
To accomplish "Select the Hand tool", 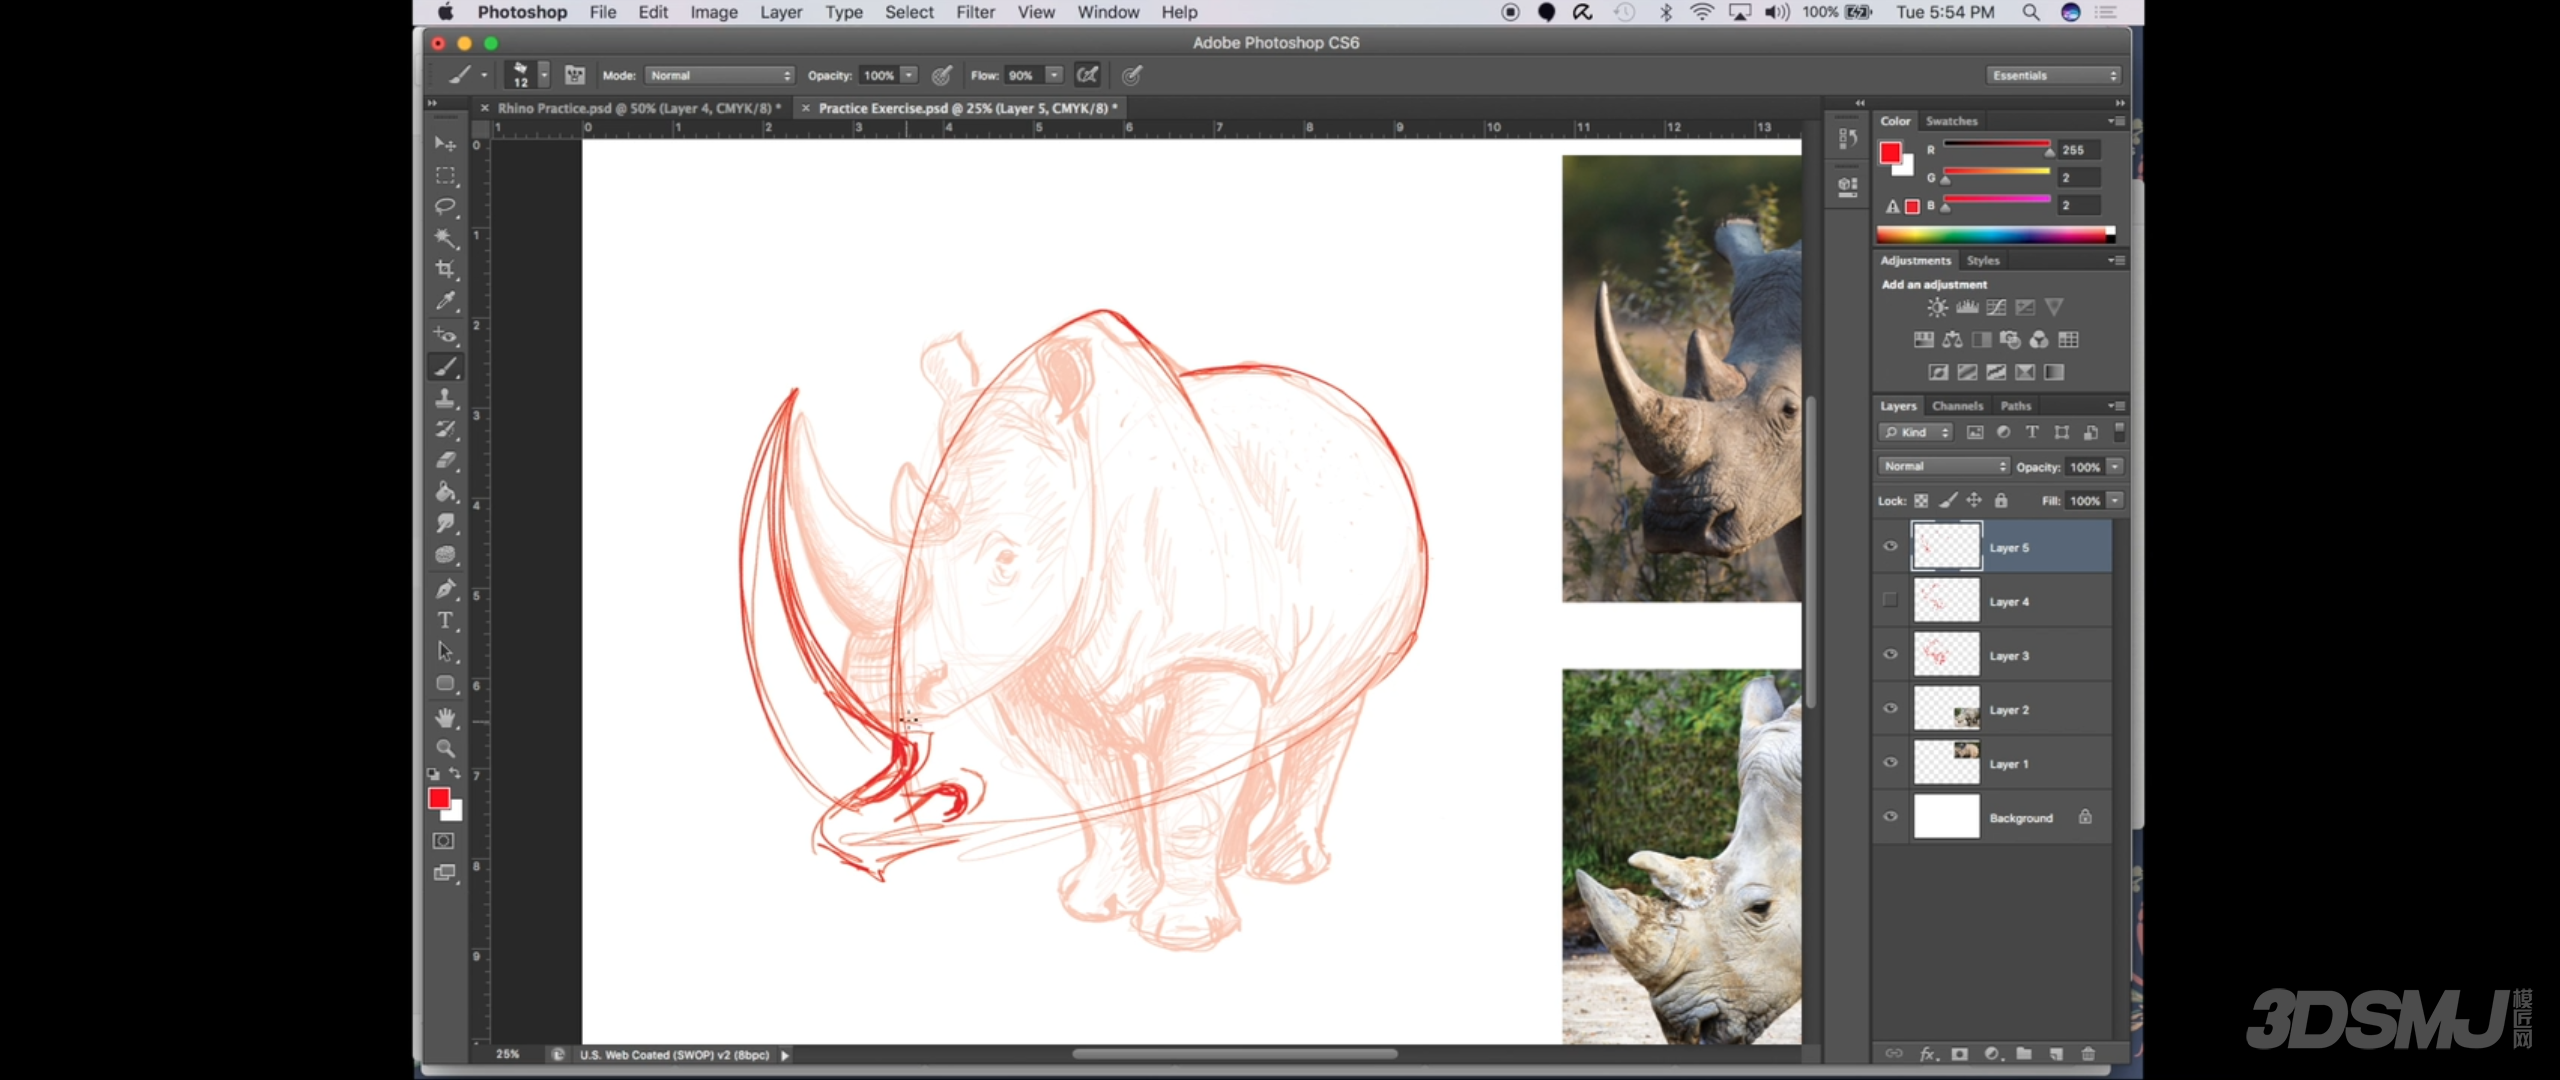I will pyautogui.click(x=445, y=717).
